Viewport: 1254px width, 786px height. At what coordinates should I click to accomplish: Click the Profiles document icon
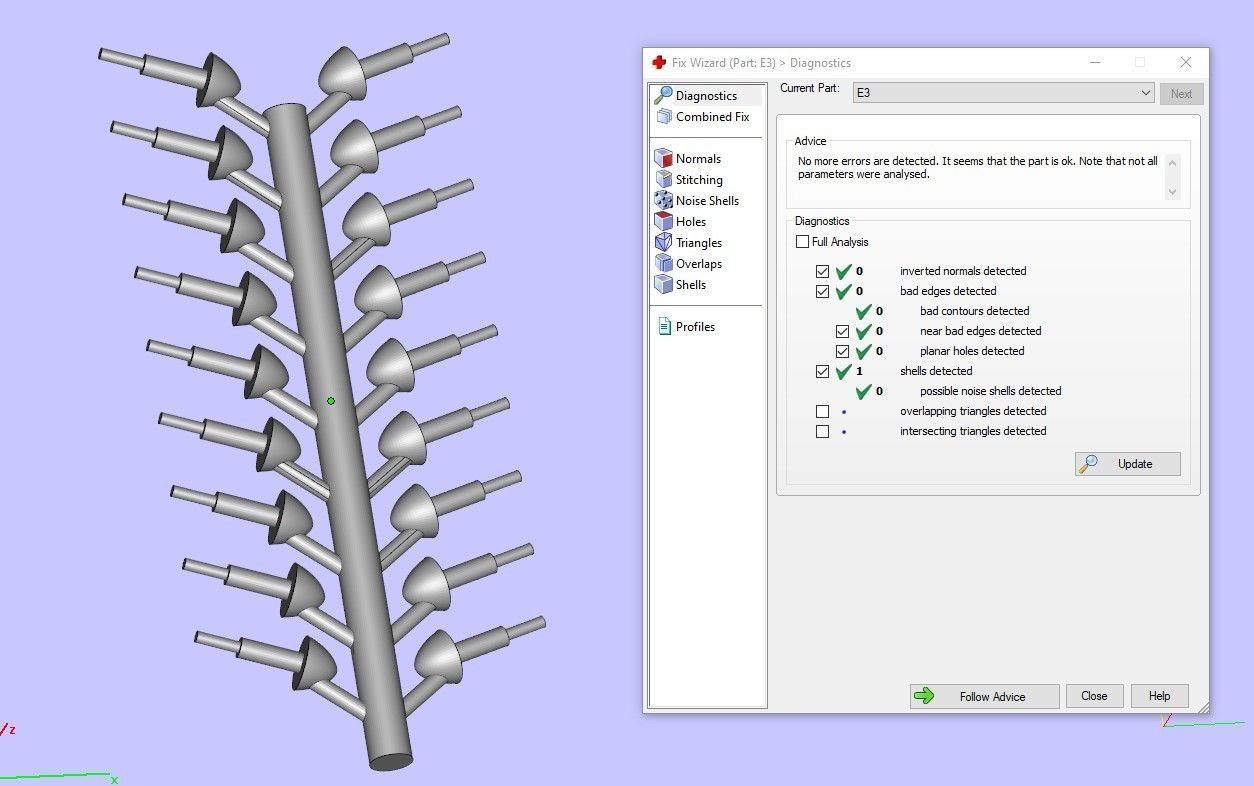pos(664,326)
